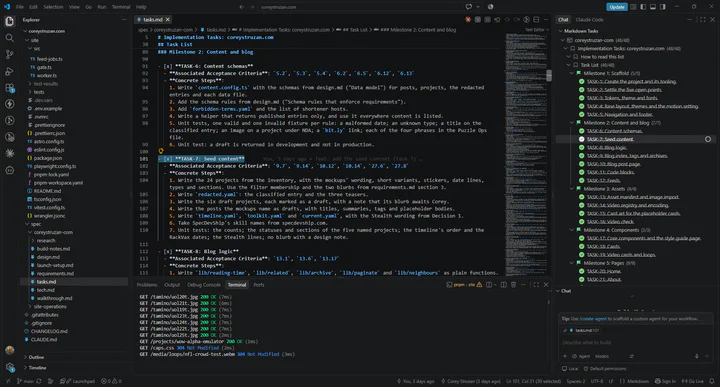
Task: Open Run and Debug view
Action: pyautogui.click(x=9, y=71)
